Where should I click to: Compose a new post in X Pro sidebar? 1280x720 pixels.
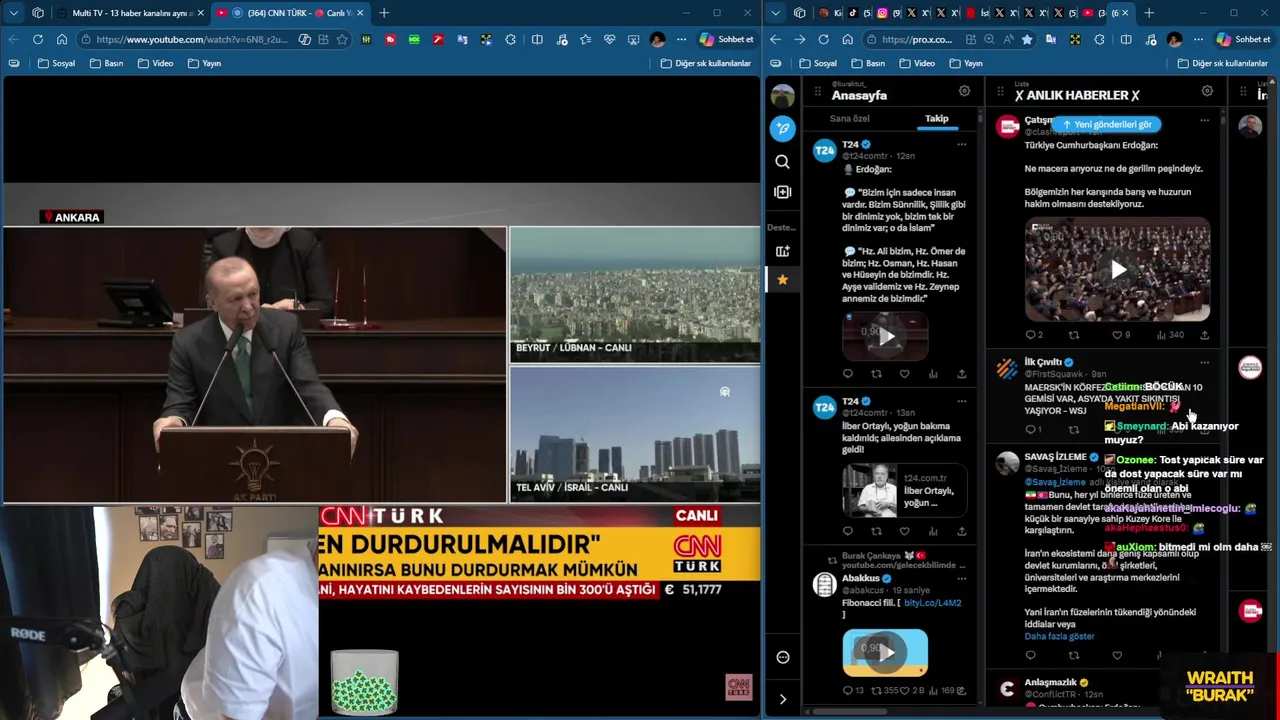click(x=783, y=128)
